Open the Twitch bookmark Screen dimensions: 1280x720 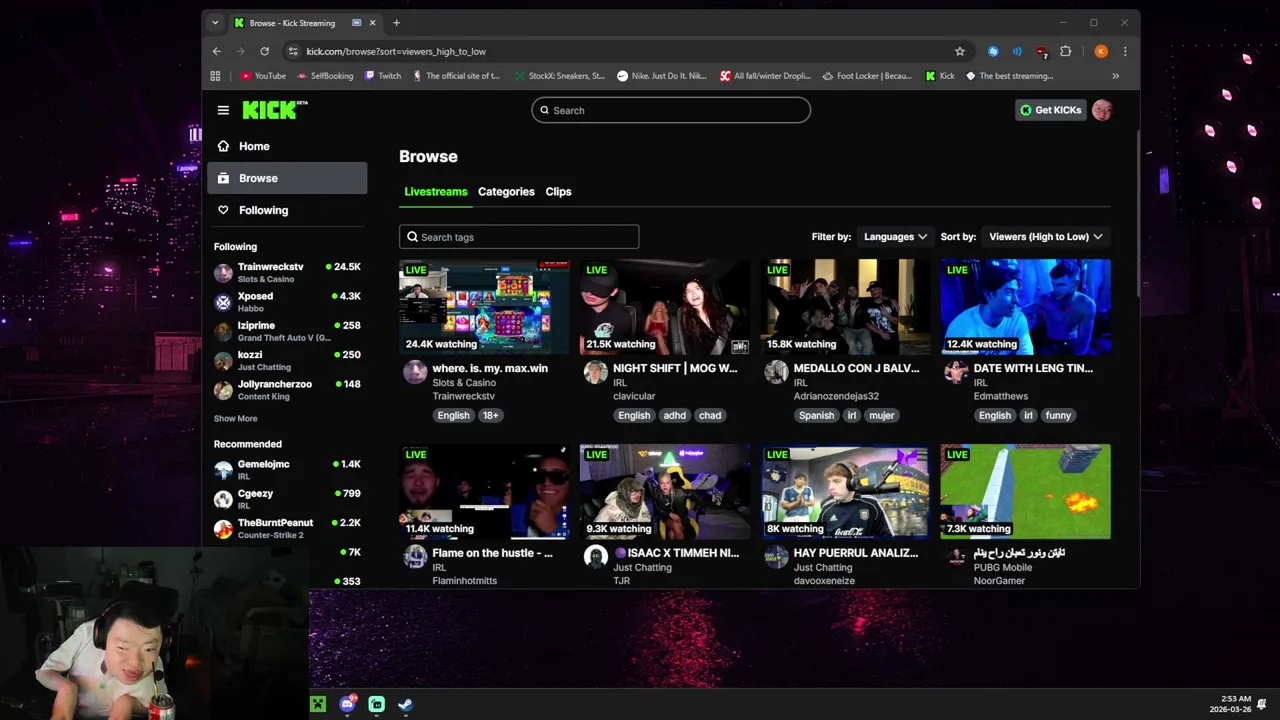point(383,76)
